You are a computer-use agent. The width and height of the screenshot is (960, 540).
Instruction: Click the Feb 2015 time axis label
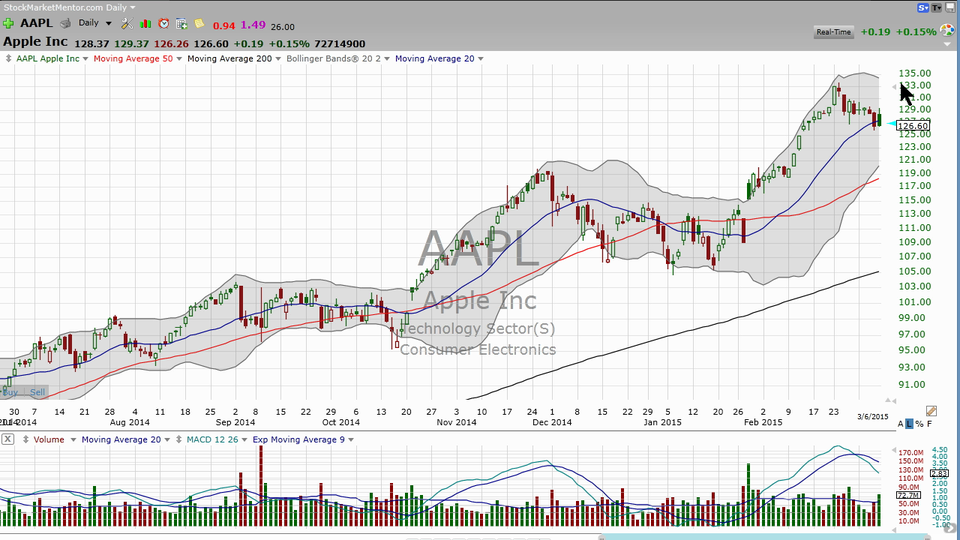(x=763, y=422)
